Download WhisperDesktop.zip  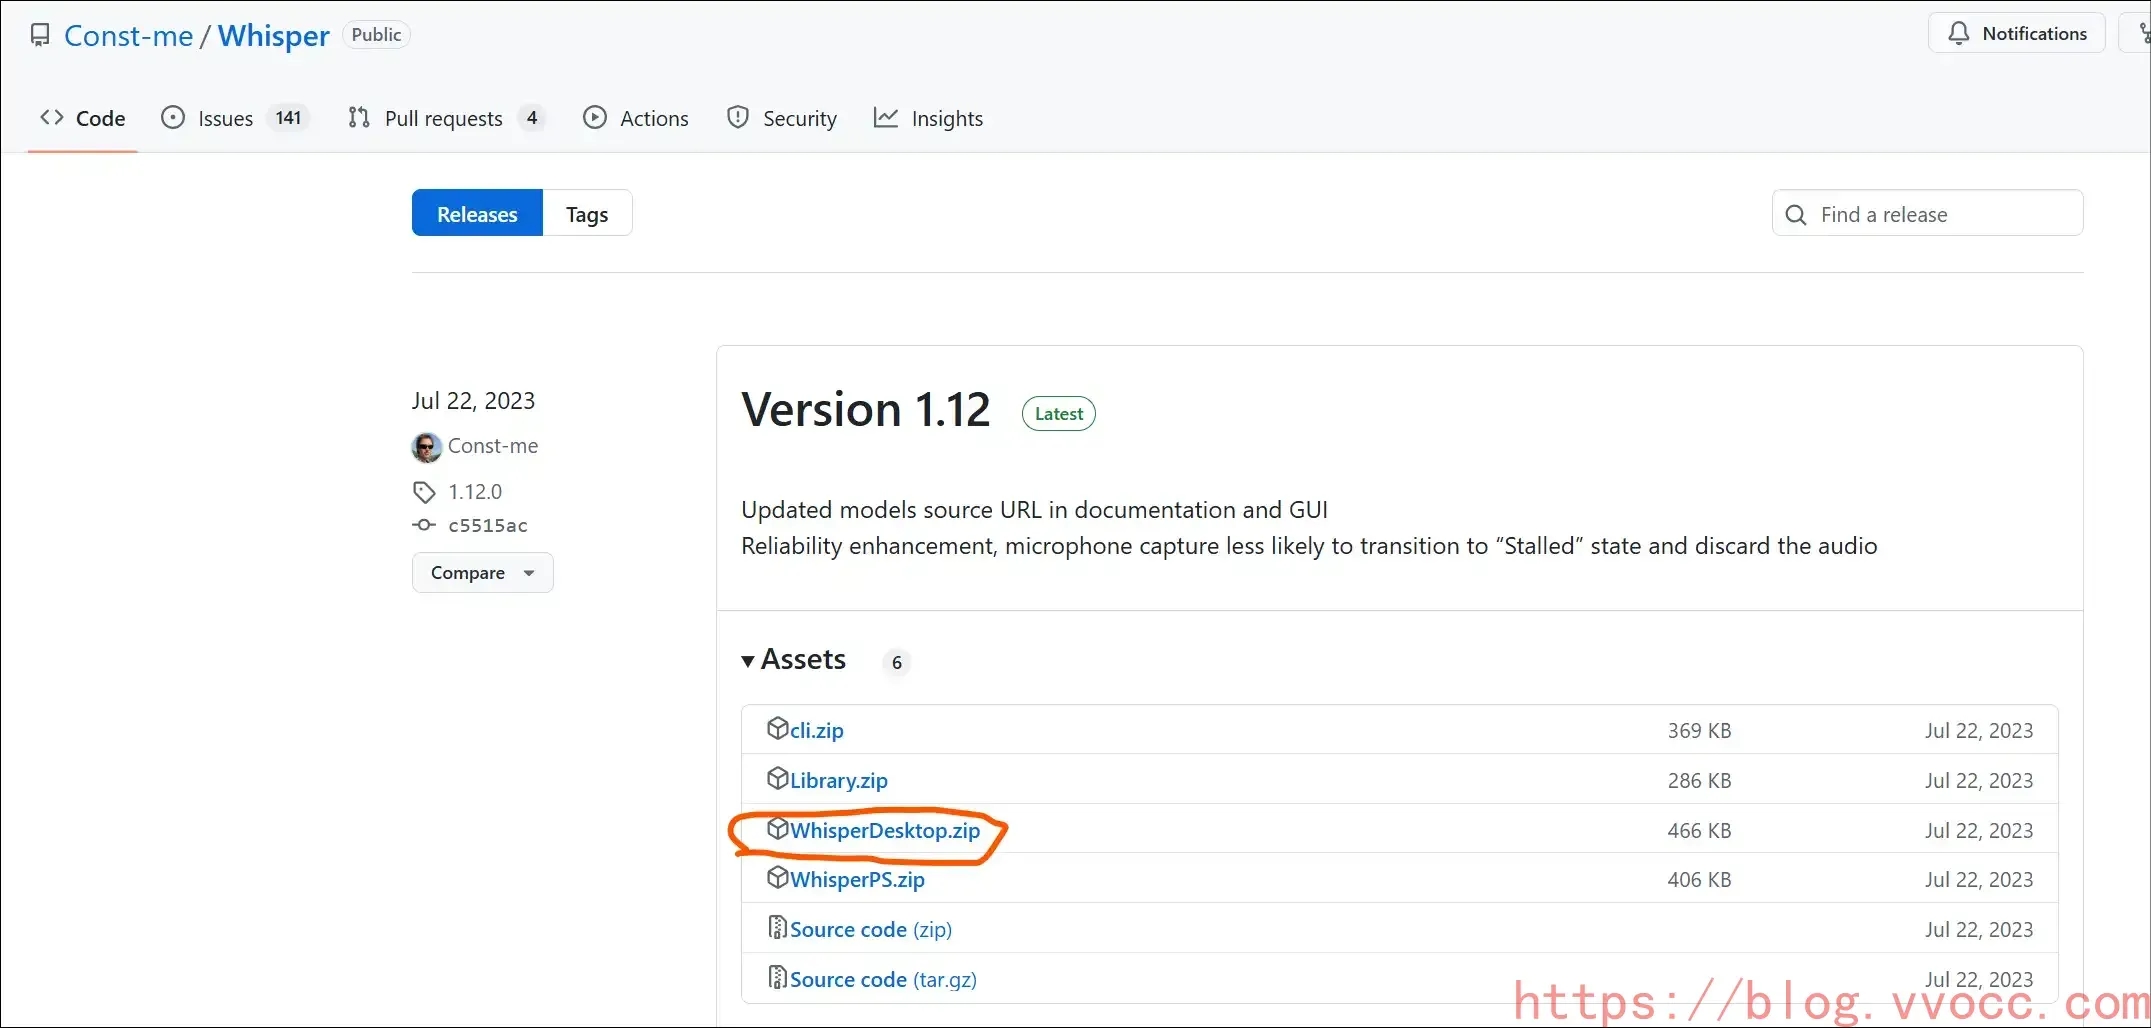(885, 831)
